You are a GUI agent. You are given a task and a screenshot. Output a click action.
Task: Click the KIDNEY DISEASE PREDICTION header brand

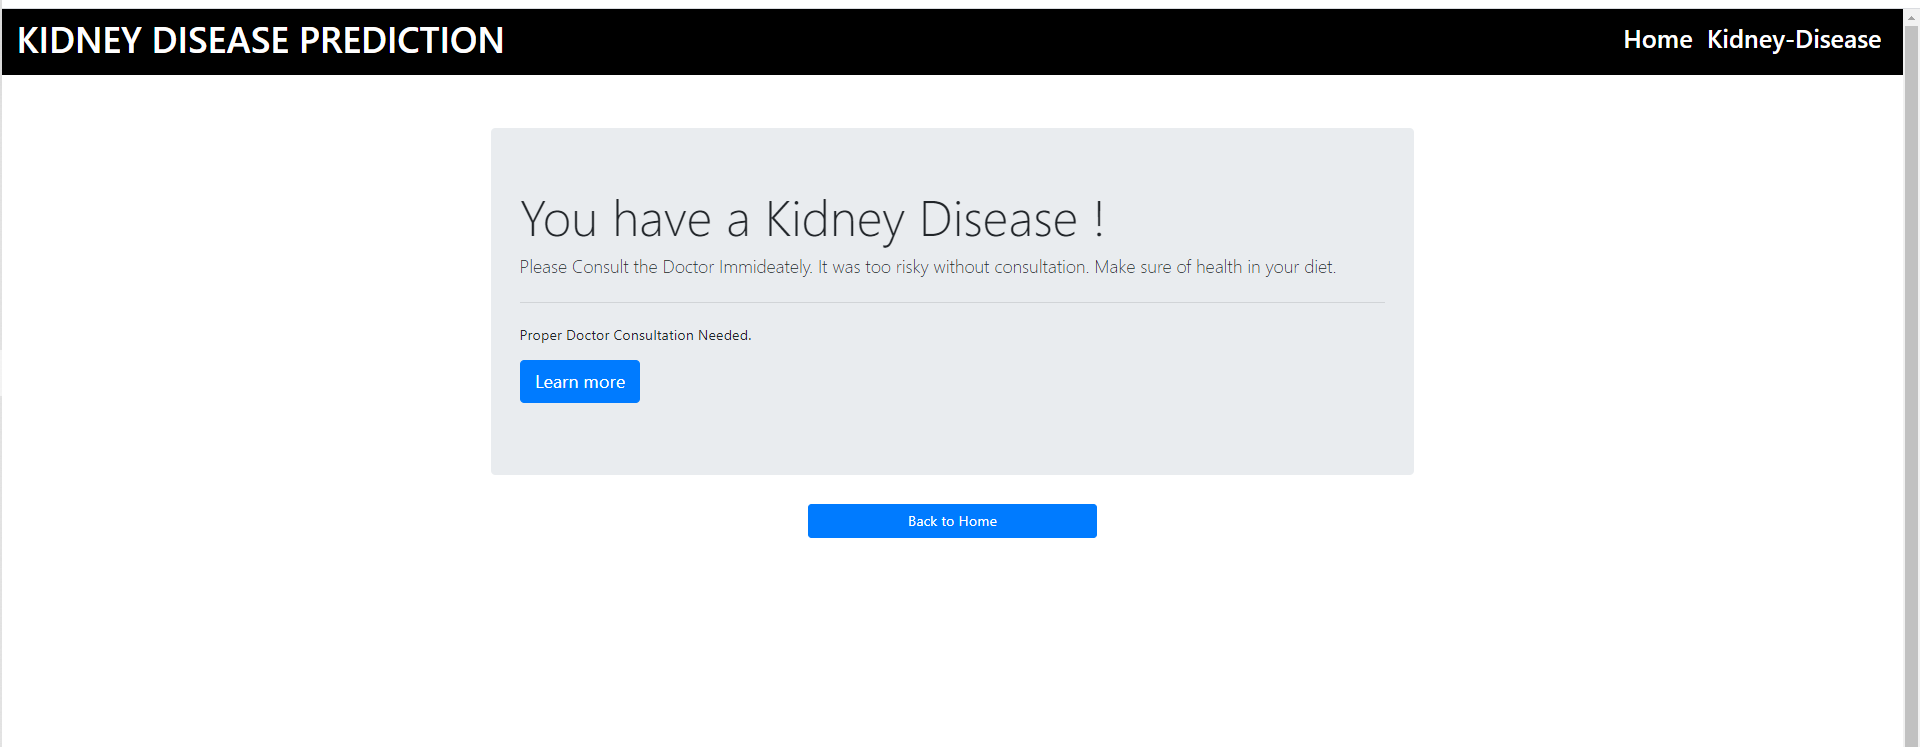tap(260, 40)
